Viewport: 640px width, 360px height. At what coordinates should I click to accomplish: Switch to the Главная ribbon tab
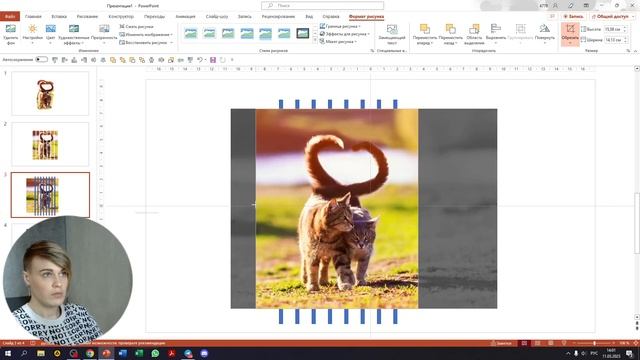point(33,16)
